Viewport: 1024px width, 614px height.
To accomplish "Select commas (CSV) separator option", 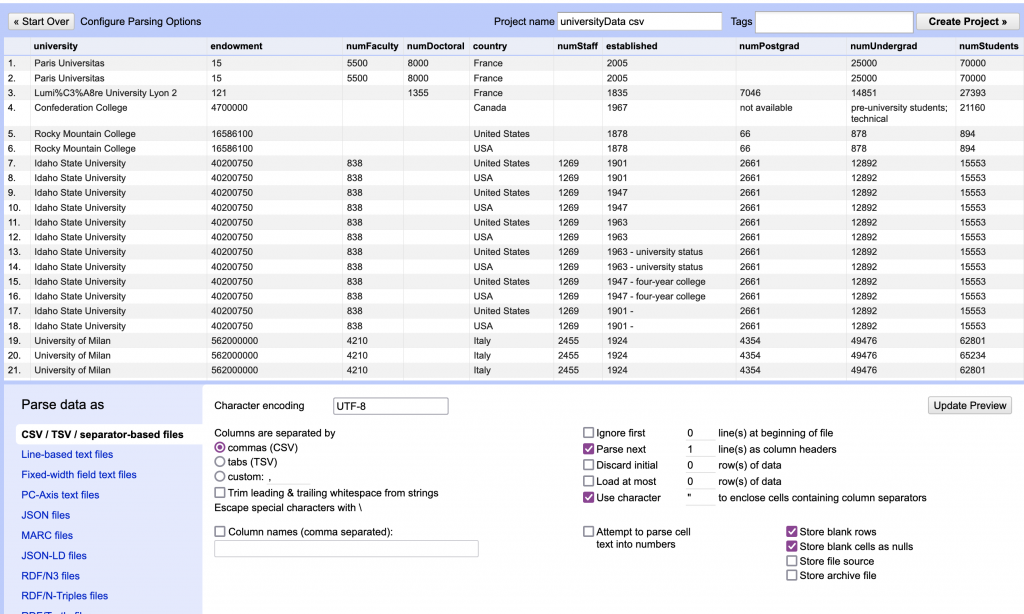I will click(220, 447).
